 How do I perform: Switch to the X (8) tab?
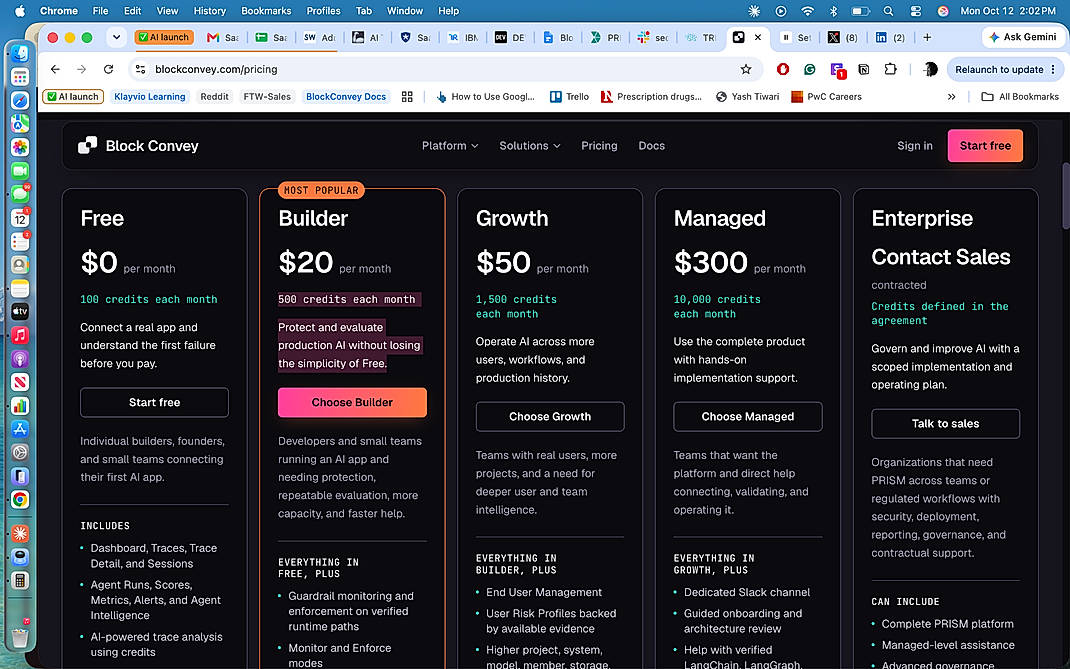(x=843, y=38)
